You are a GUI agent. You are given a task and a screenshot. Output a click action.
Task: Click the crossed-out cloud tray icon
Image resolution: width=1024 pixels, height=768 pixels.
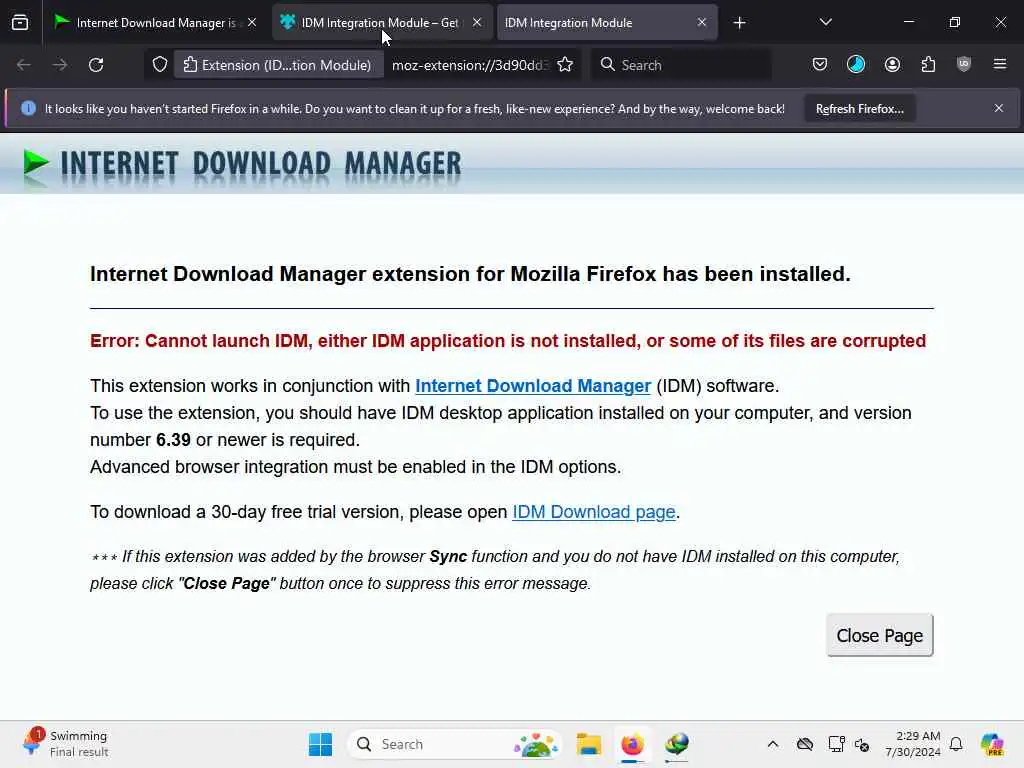click(805, 744)
